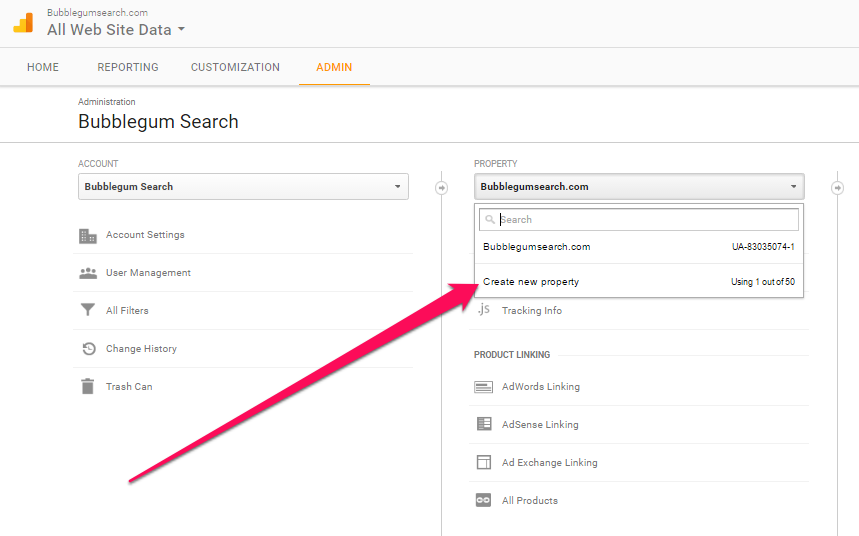Click the UA-83035074-1 tracking ID text
859x536 pixels.
click(x=763, y=247)
